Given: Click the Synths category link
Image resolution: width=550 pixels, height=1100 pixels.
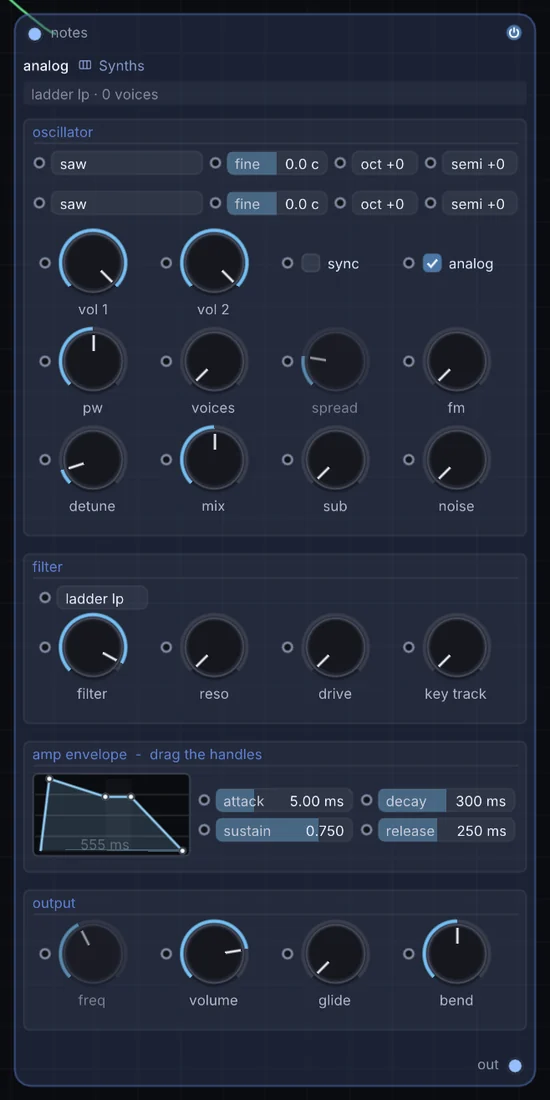Looking at the screenshot, I should (x=121, y=65).
